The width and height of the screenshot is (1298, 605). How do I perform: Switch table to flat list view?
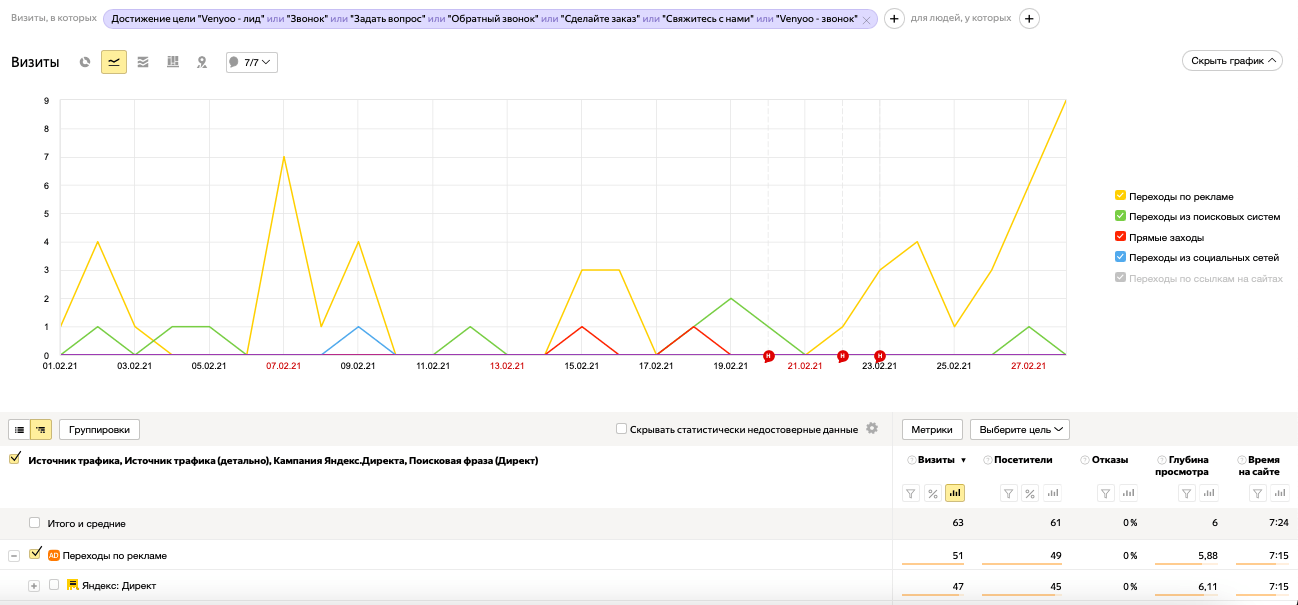pyautogui.click(x=19, y=429)
